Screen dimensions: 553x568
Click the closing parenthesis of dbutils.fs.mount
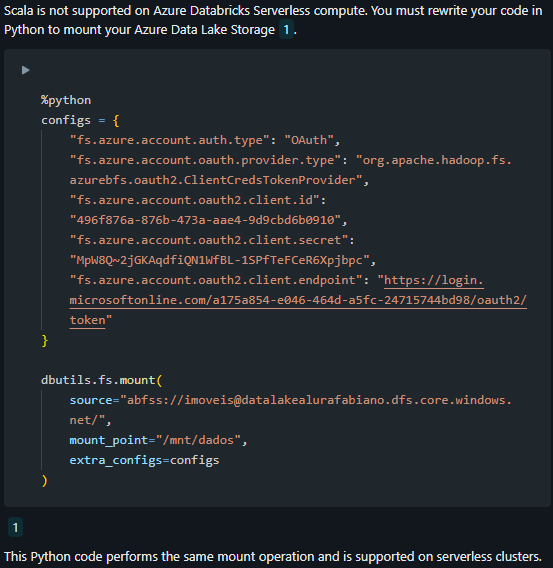45,480
